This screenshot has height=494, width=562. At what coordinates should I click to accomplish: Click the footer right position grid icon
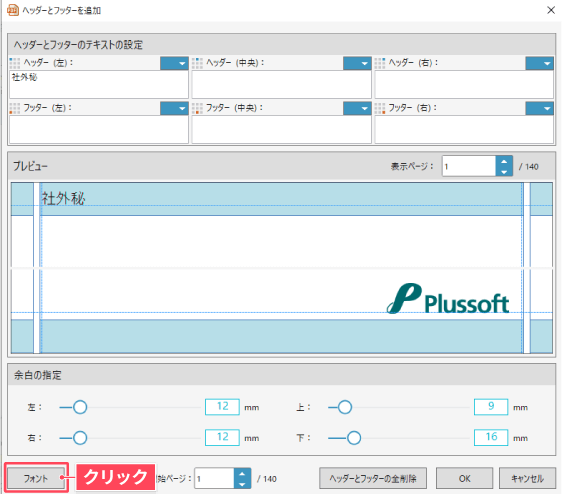click(380, 108)
